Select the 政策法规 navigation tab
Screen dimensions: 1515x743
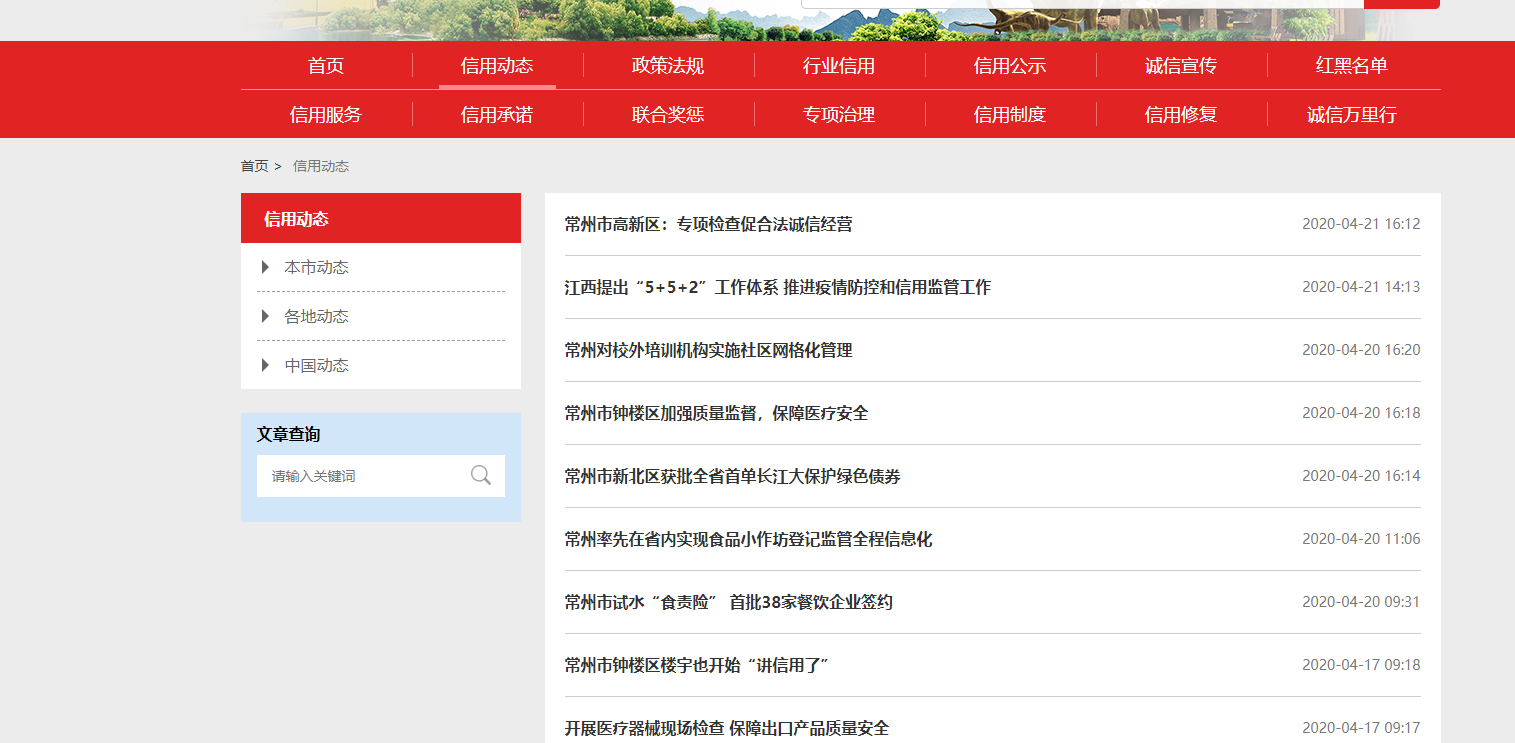click(668, 66)
